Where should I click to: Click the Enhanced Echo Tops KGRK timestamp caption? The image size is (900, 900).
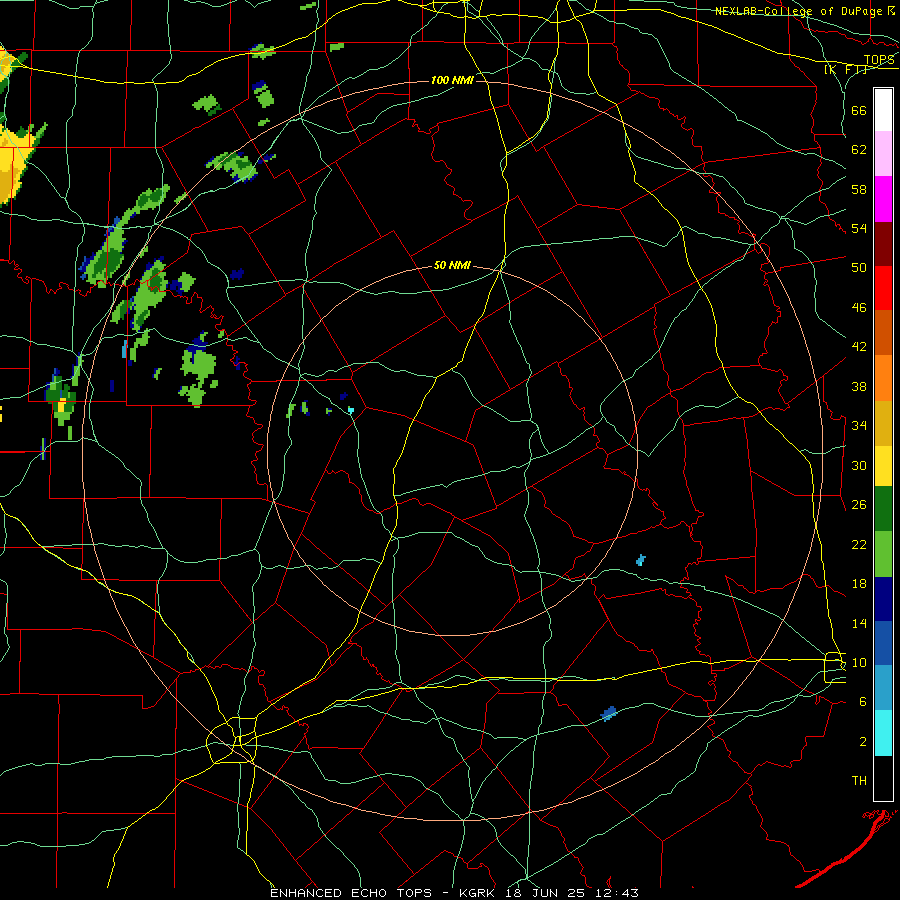pos(454,893)
